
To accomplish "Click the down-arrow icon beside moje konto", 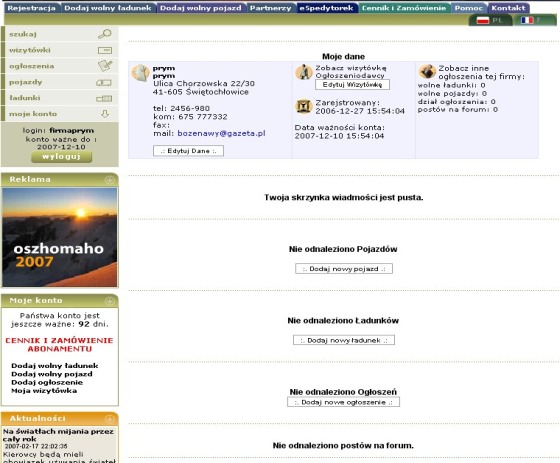I will click(105, 114).
